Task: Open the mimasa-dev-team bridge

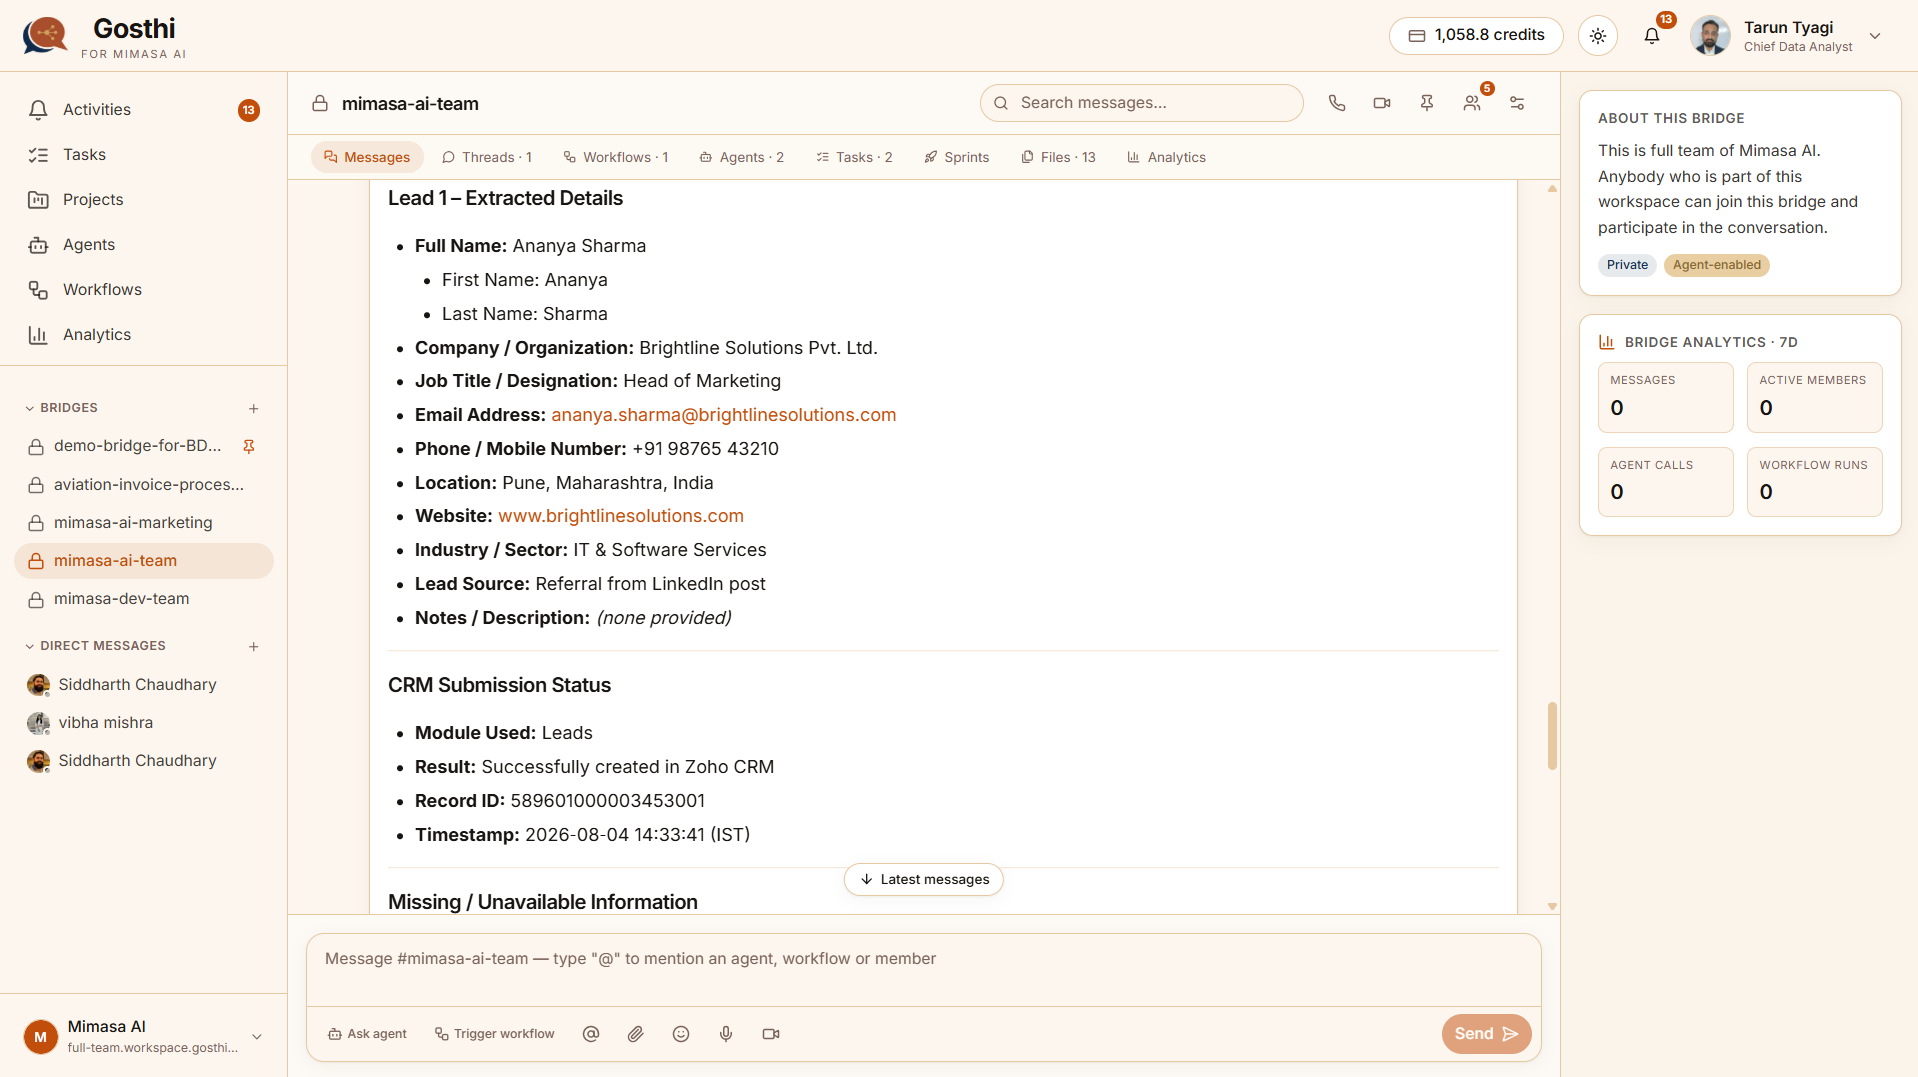Action: (144, 599)
